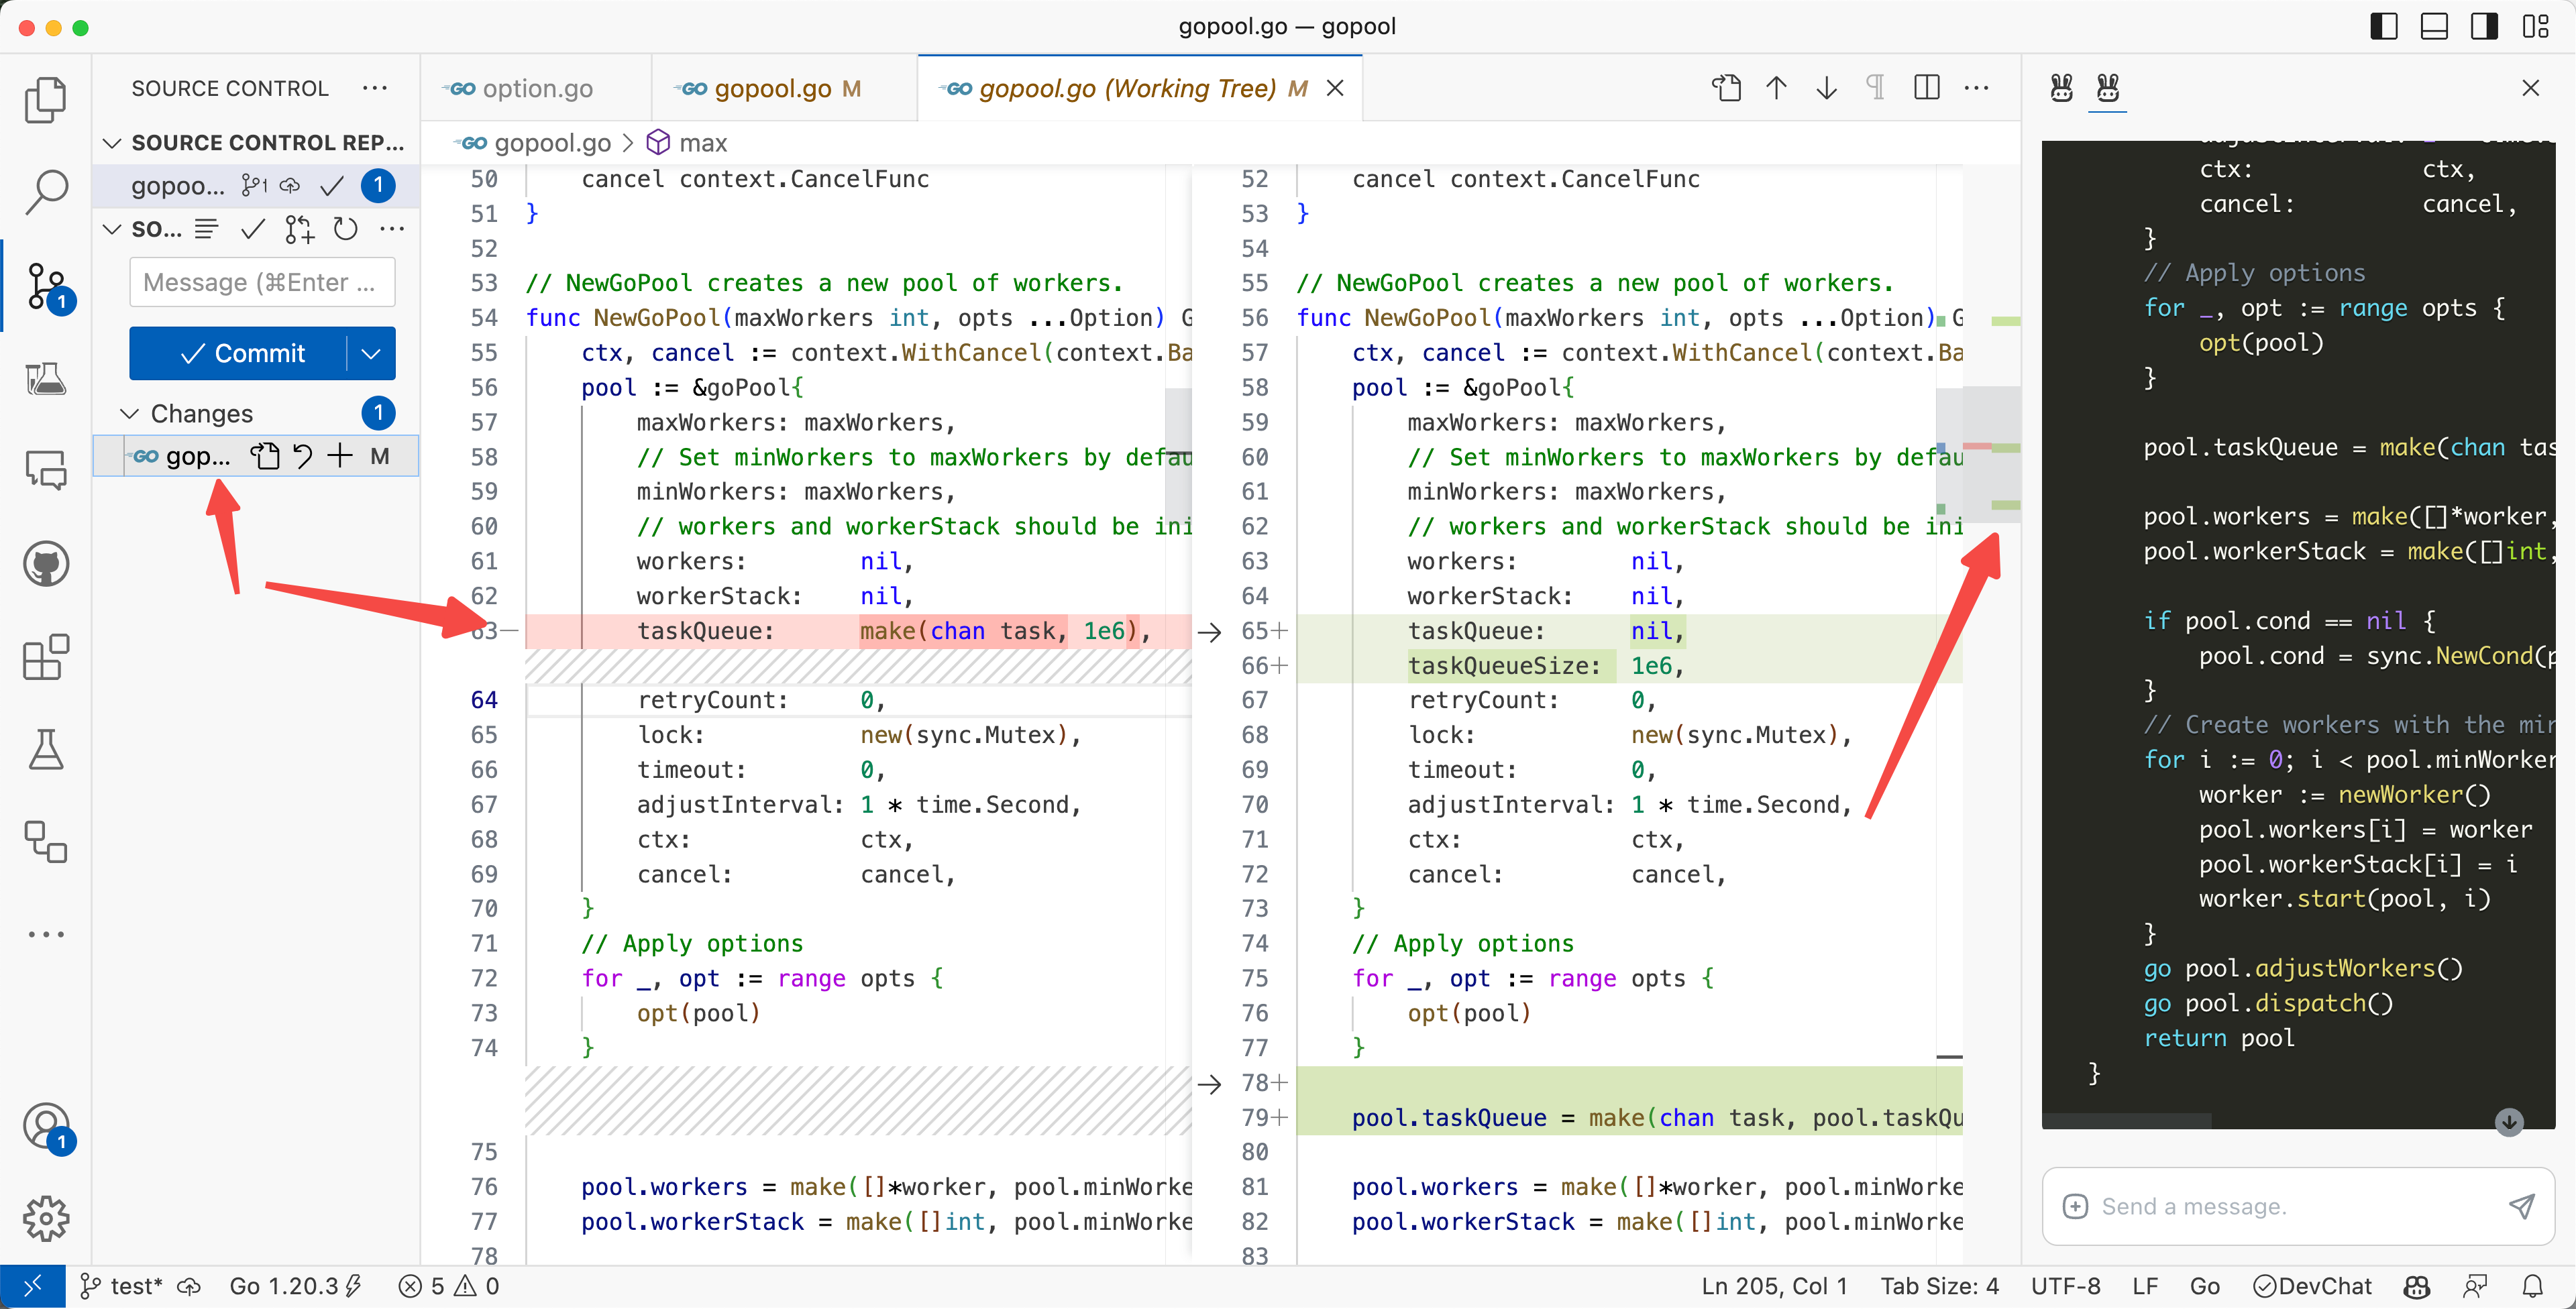Jump to next change with down arrow icon
The width and height of the screenshot is (2576, 1309).
point(1826,88)
